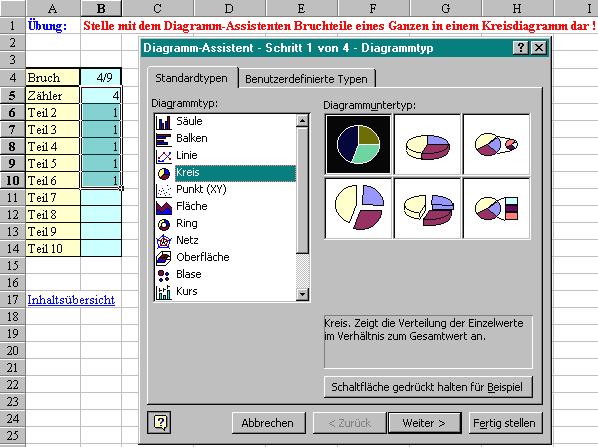Screen dimensions: 598x447
Task: Click the chart type list scrollbar thumb
Action: point(302,190)
